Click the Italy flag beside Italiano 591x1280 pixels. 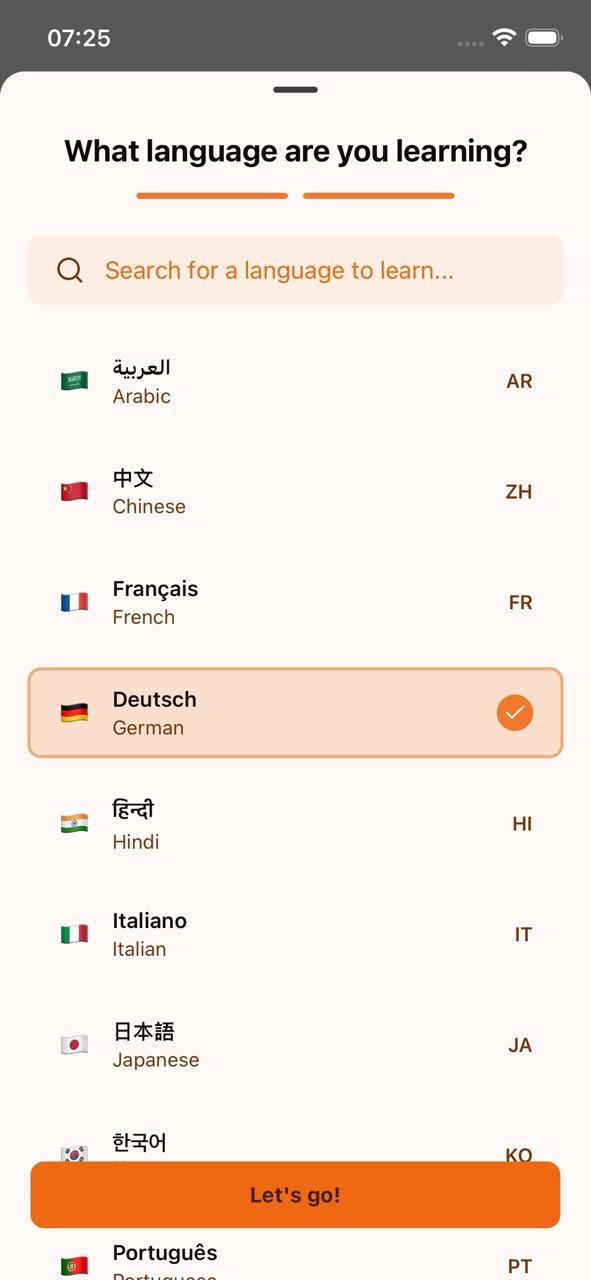(74, 933)
